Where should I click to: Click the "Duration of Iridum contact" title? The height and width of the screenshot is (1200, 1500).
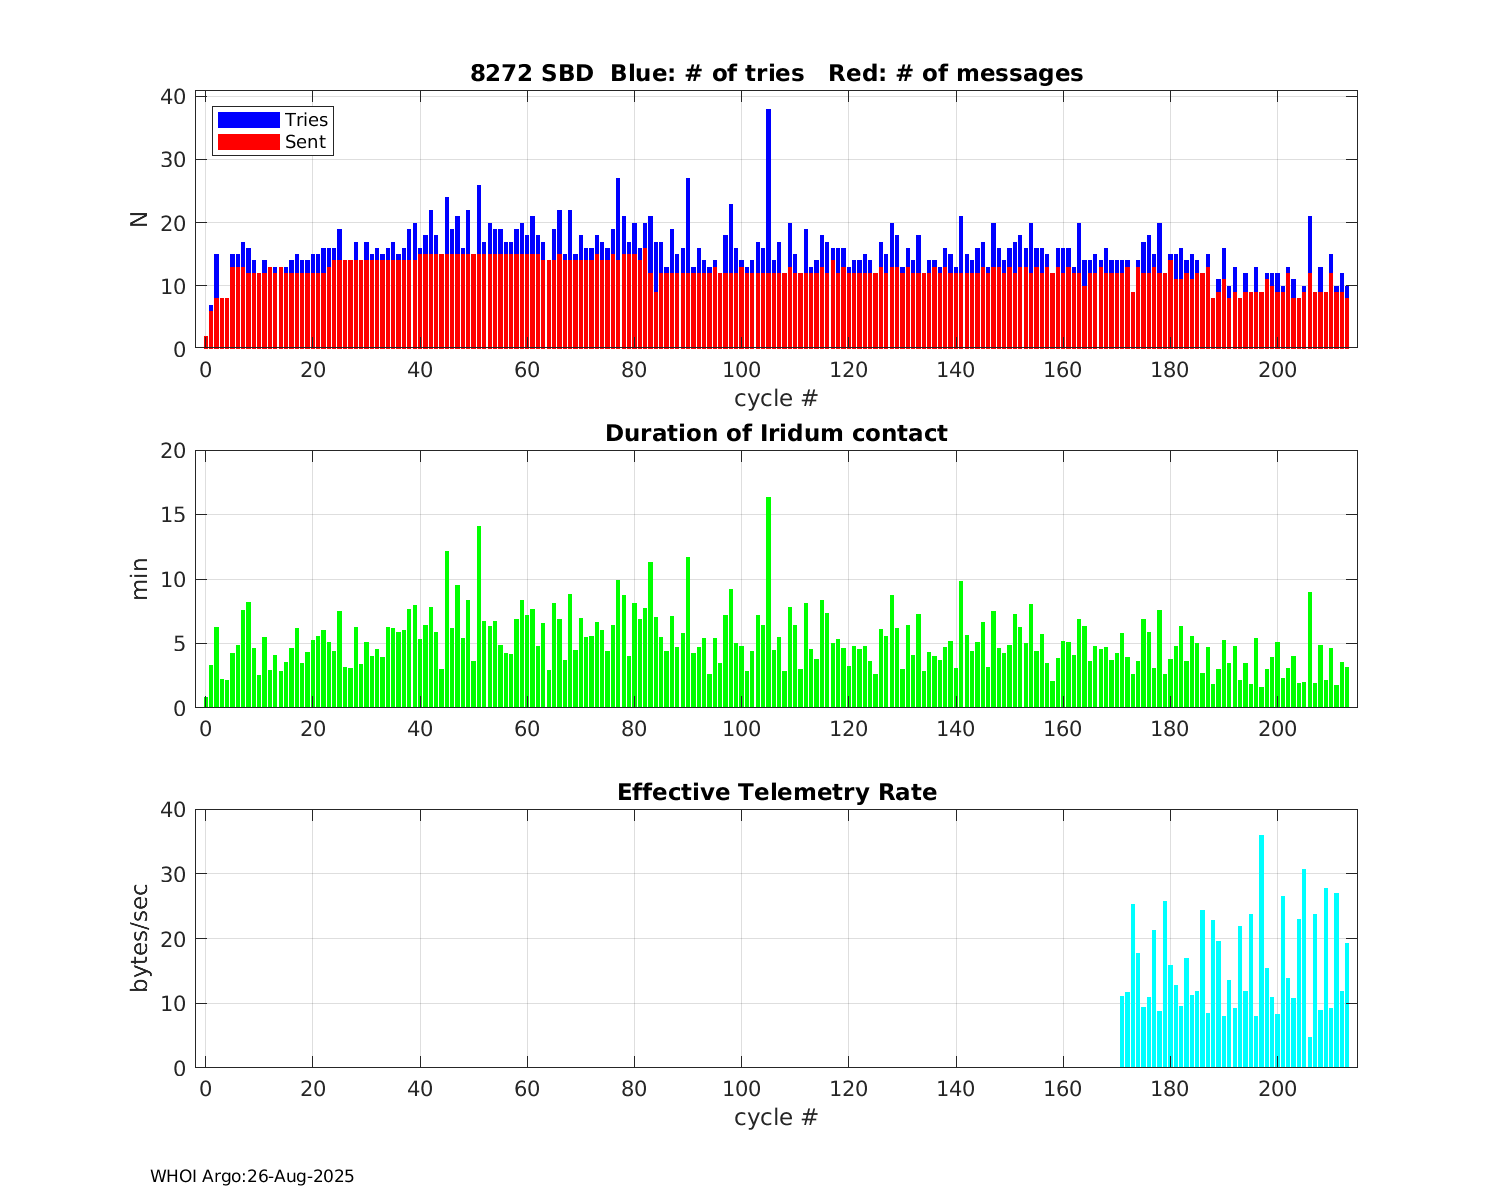pyautogui.click(x=776, y=433)
